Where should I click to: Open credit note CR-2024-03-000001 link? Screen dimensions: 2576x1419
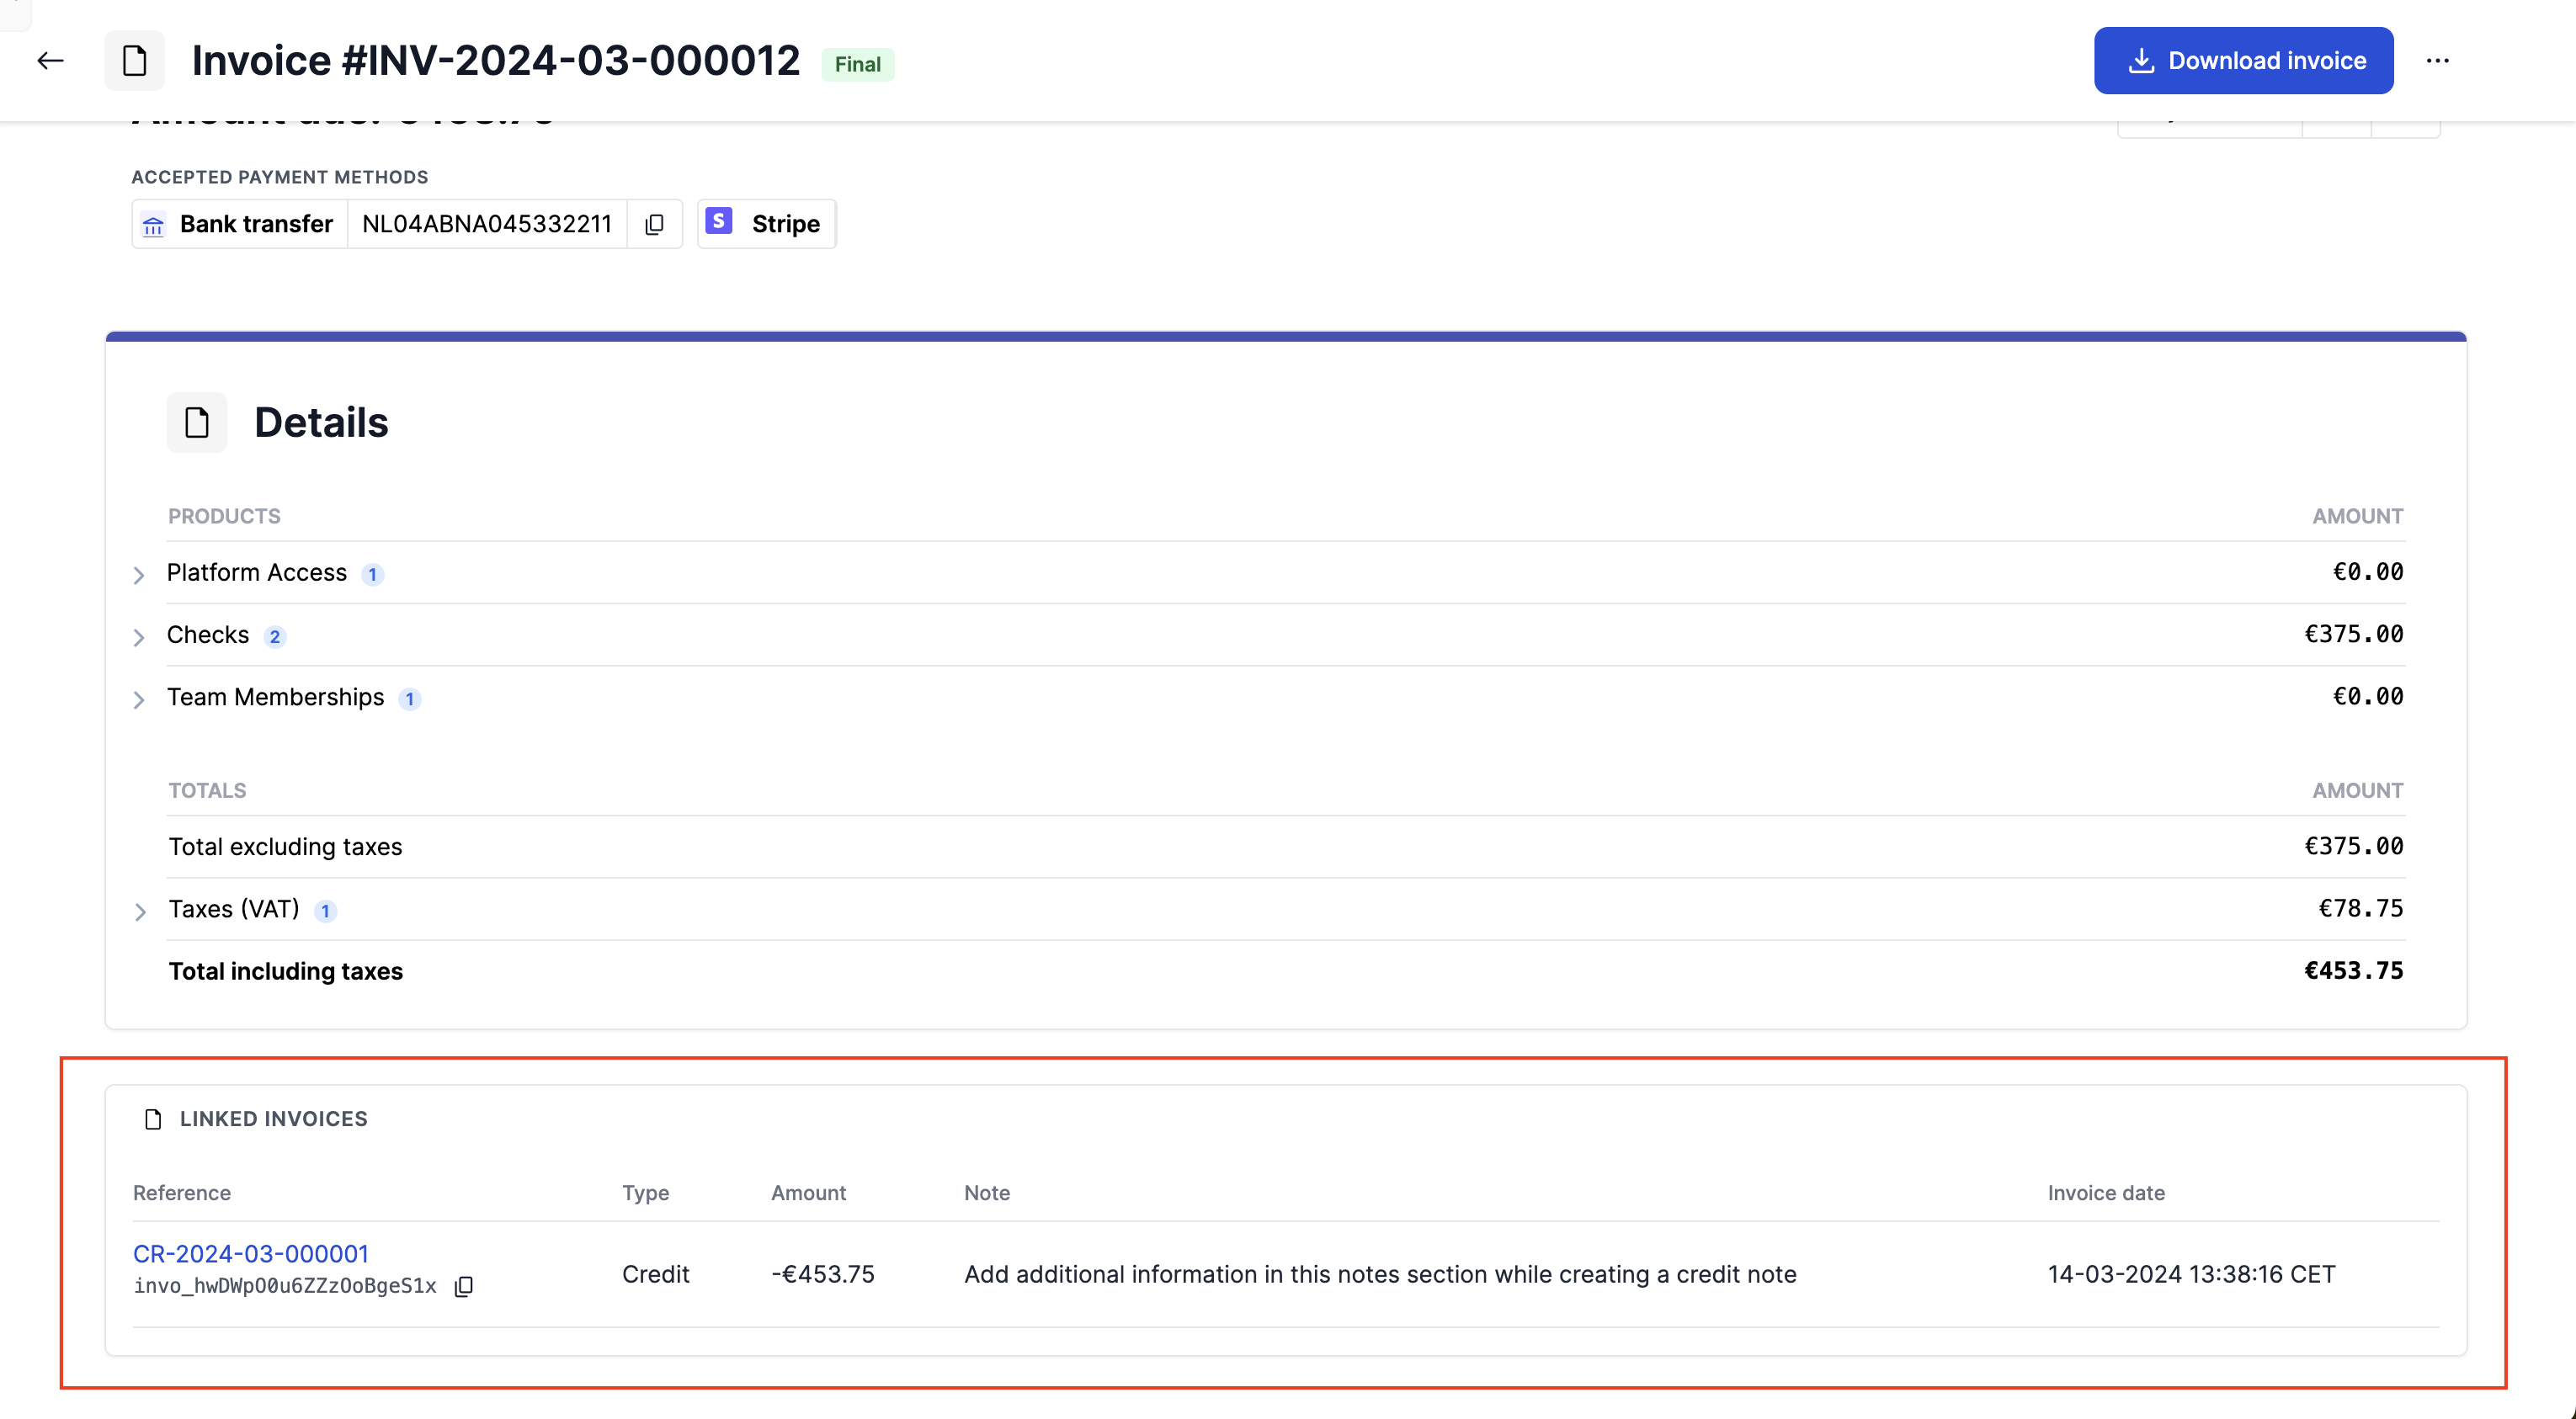(251, 1253)
